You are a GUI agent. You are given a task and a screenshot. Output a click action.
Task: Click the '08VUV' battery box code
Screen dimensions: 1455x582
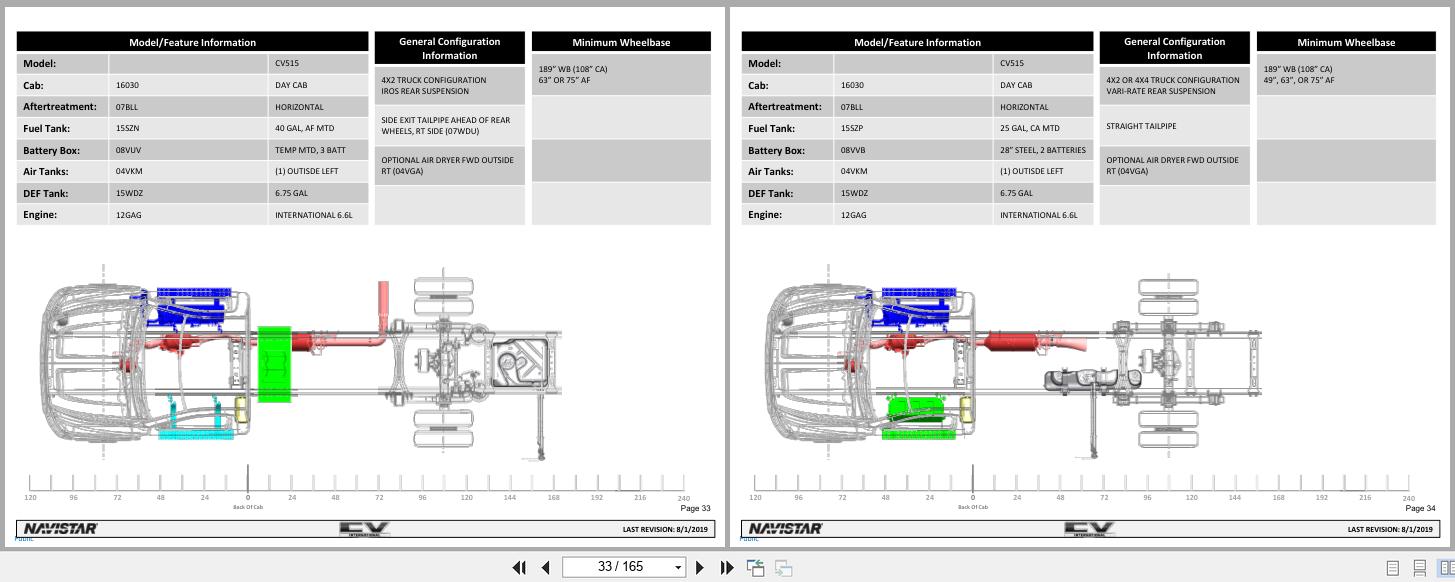[128, 150]
